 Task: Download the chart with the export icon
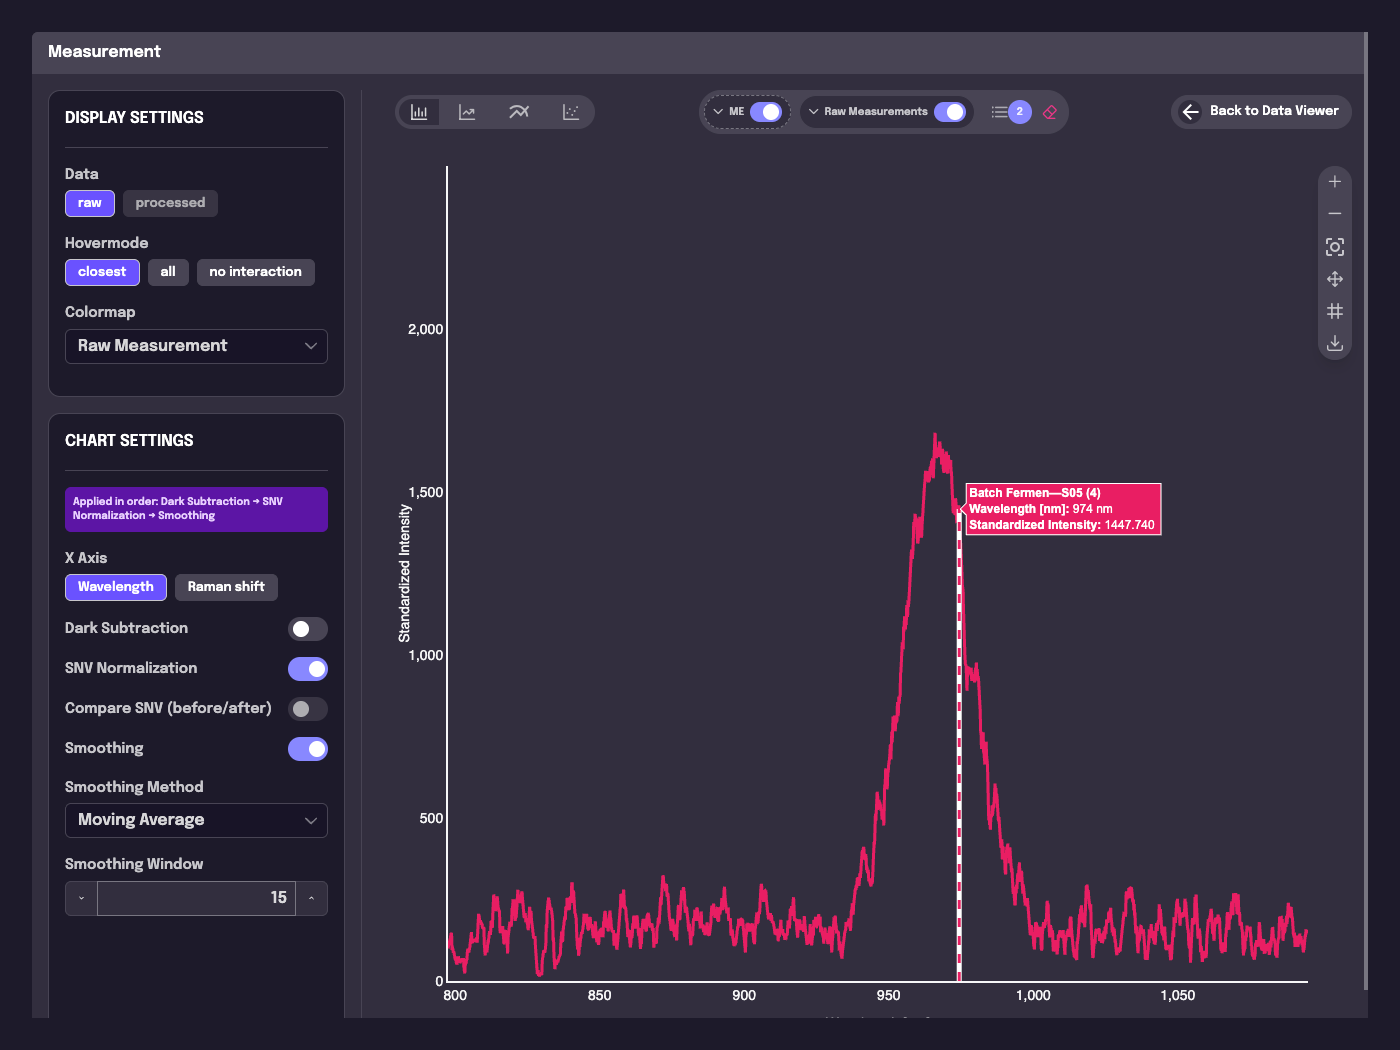(1335, 343)
